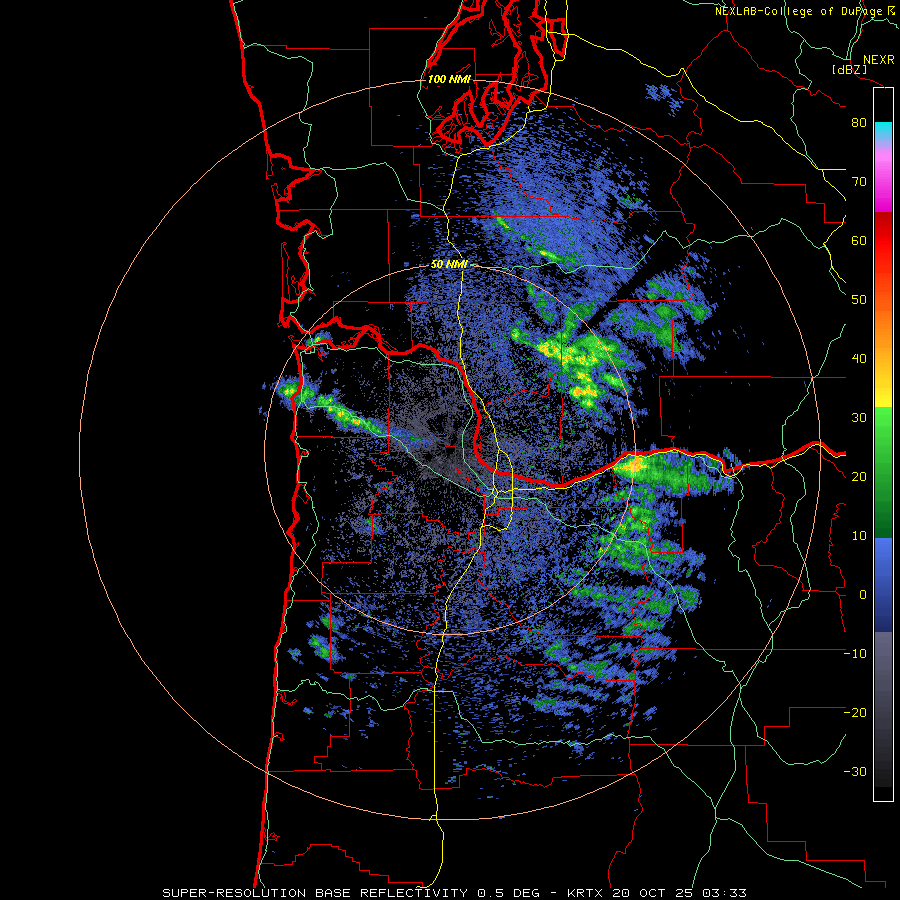900x900 pixels.
Task: Click the 60 dBZ scale value
Action: [x=859, y=240]
